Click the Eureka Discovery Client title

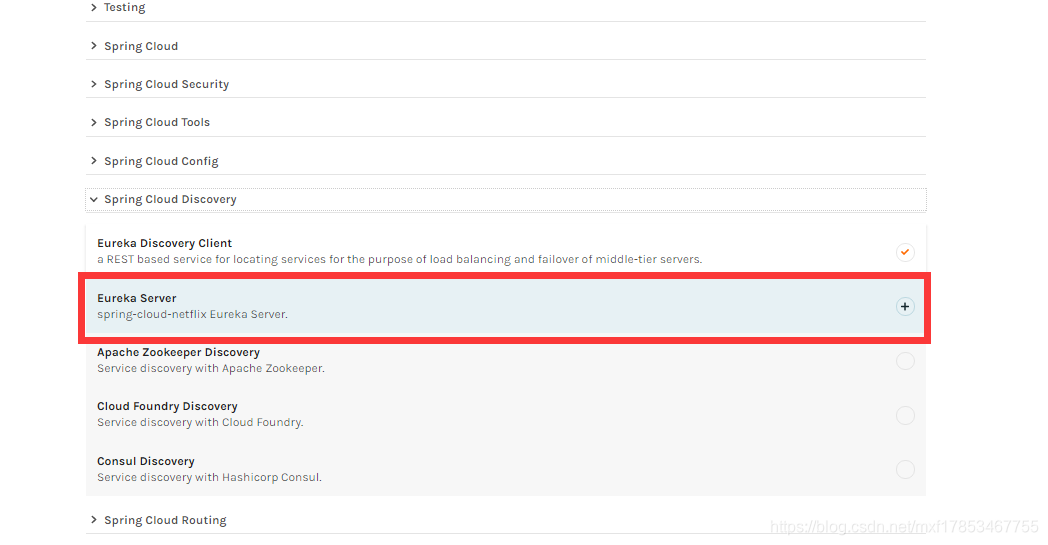[164, 243]
